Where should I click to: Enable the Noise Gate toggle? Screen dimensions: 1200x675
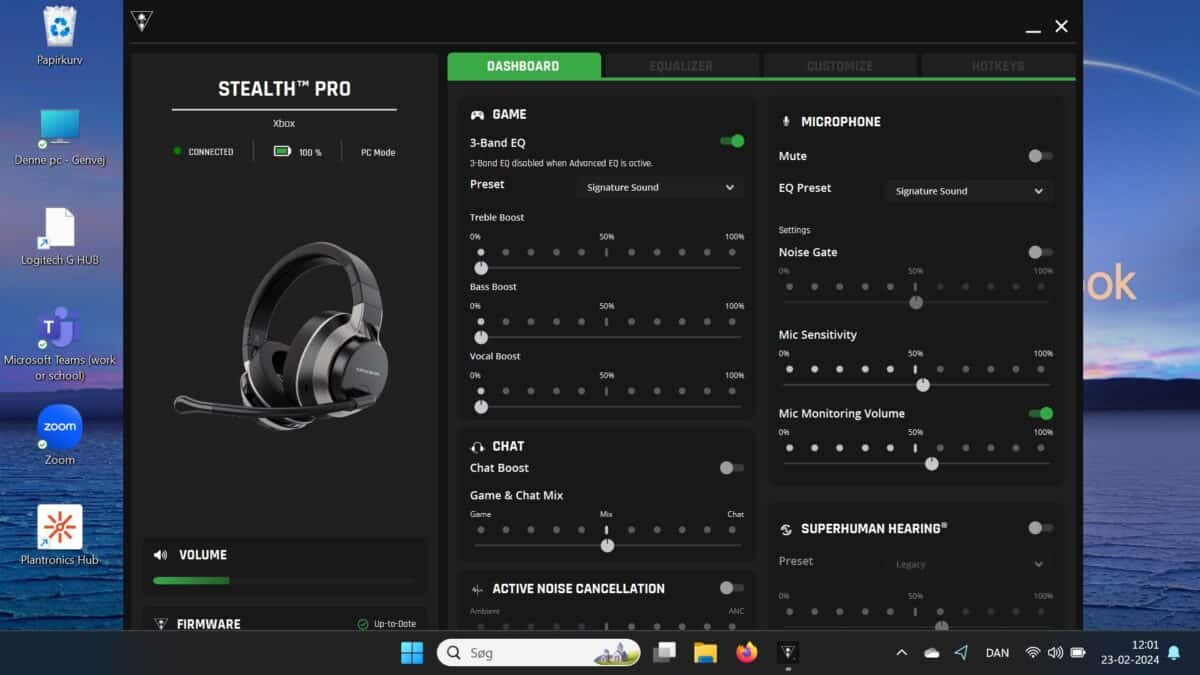[x=1041, y=252]
